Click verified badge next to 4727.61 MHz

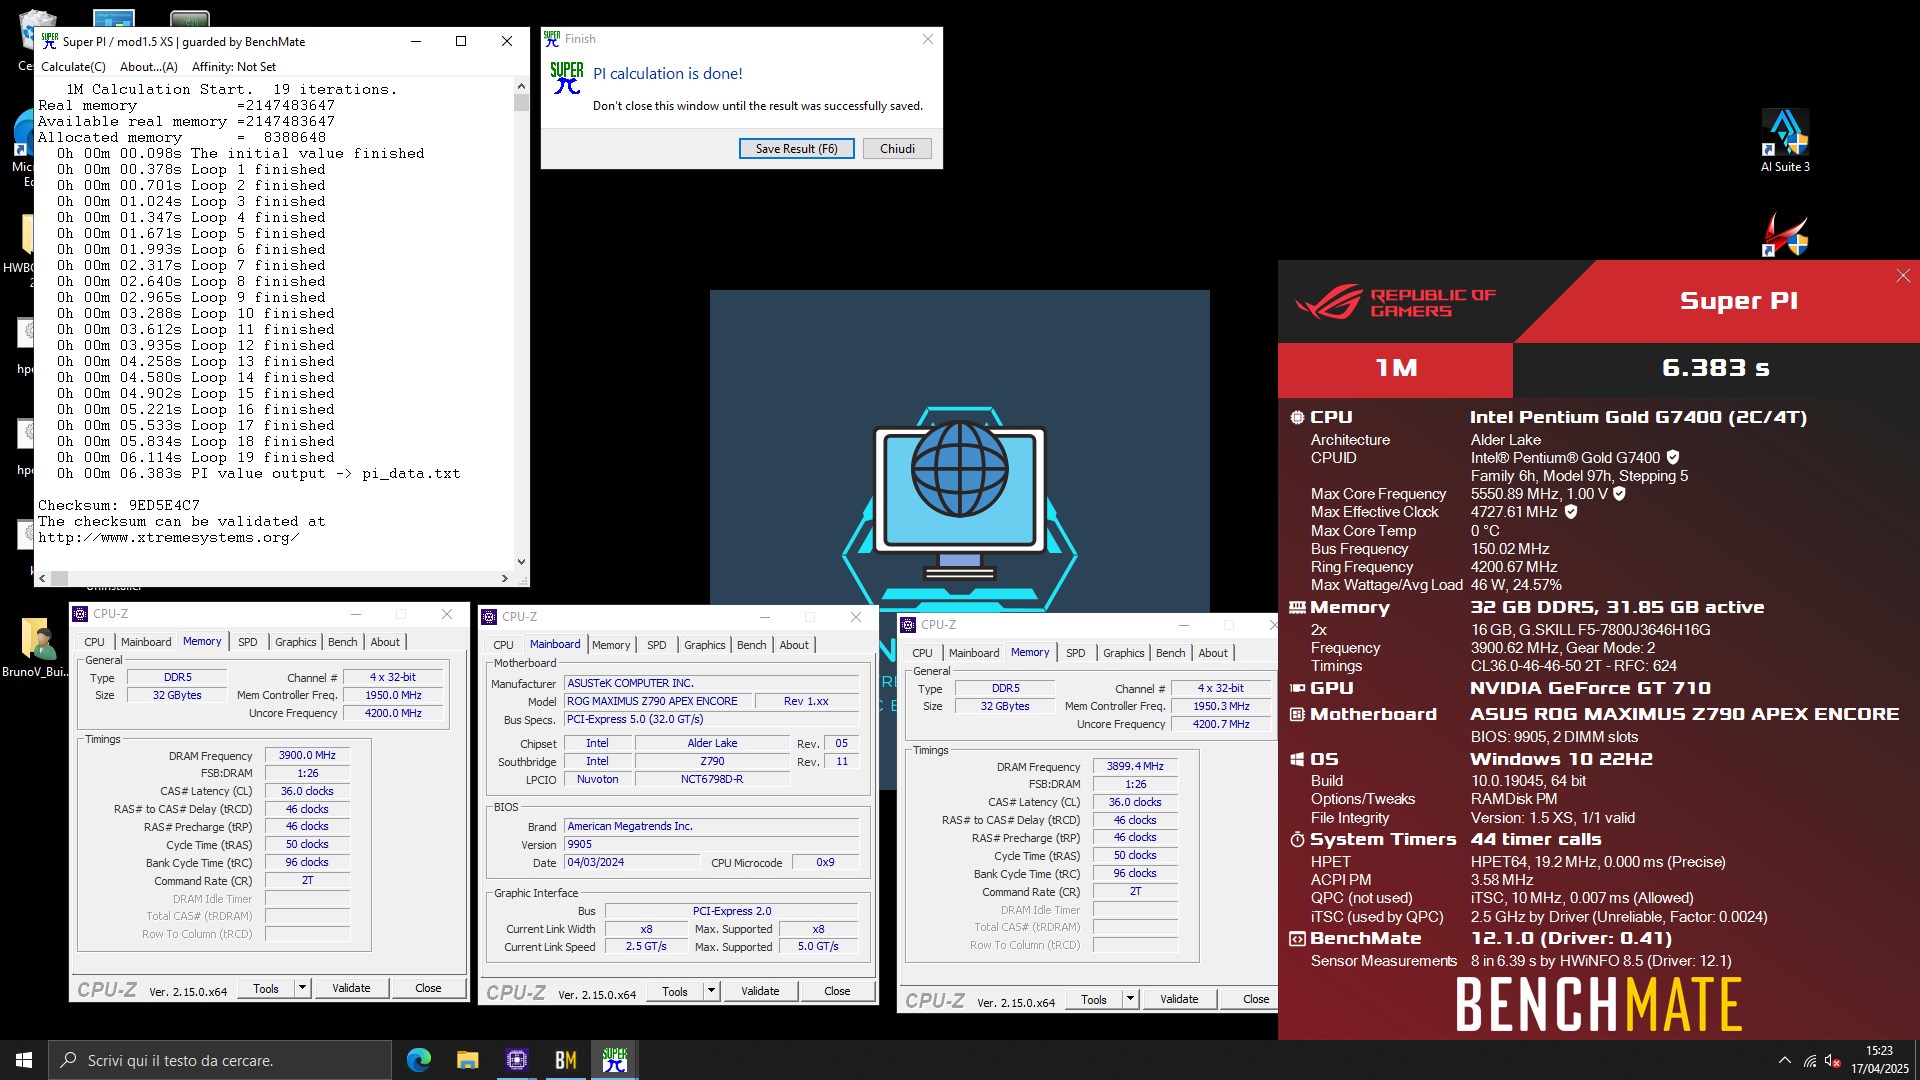point(1571,512)
